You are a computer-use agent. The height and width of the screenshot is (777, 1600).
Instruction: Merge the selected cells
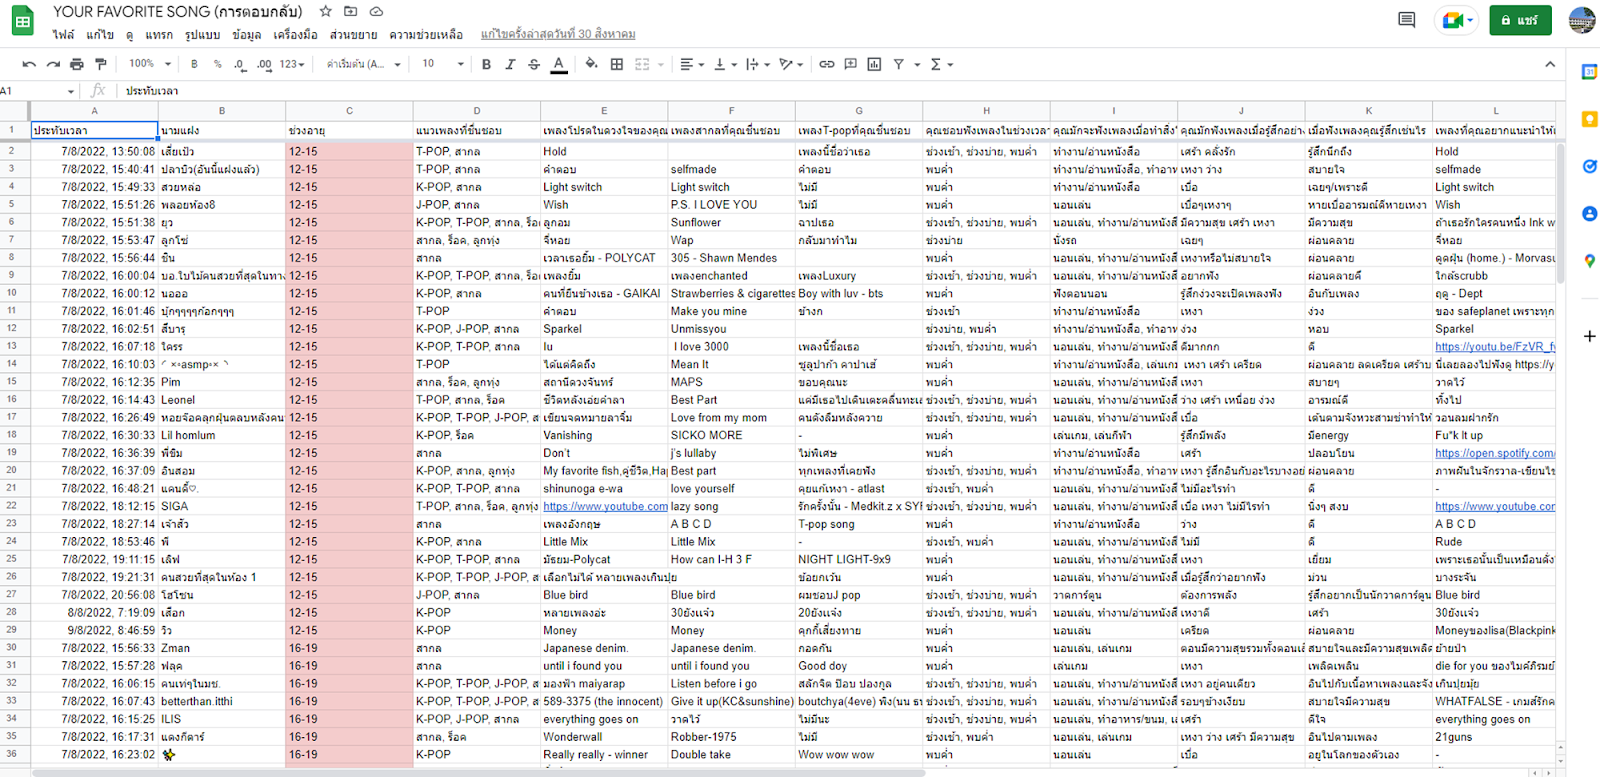pyautogui.click(x=642, y=64)
